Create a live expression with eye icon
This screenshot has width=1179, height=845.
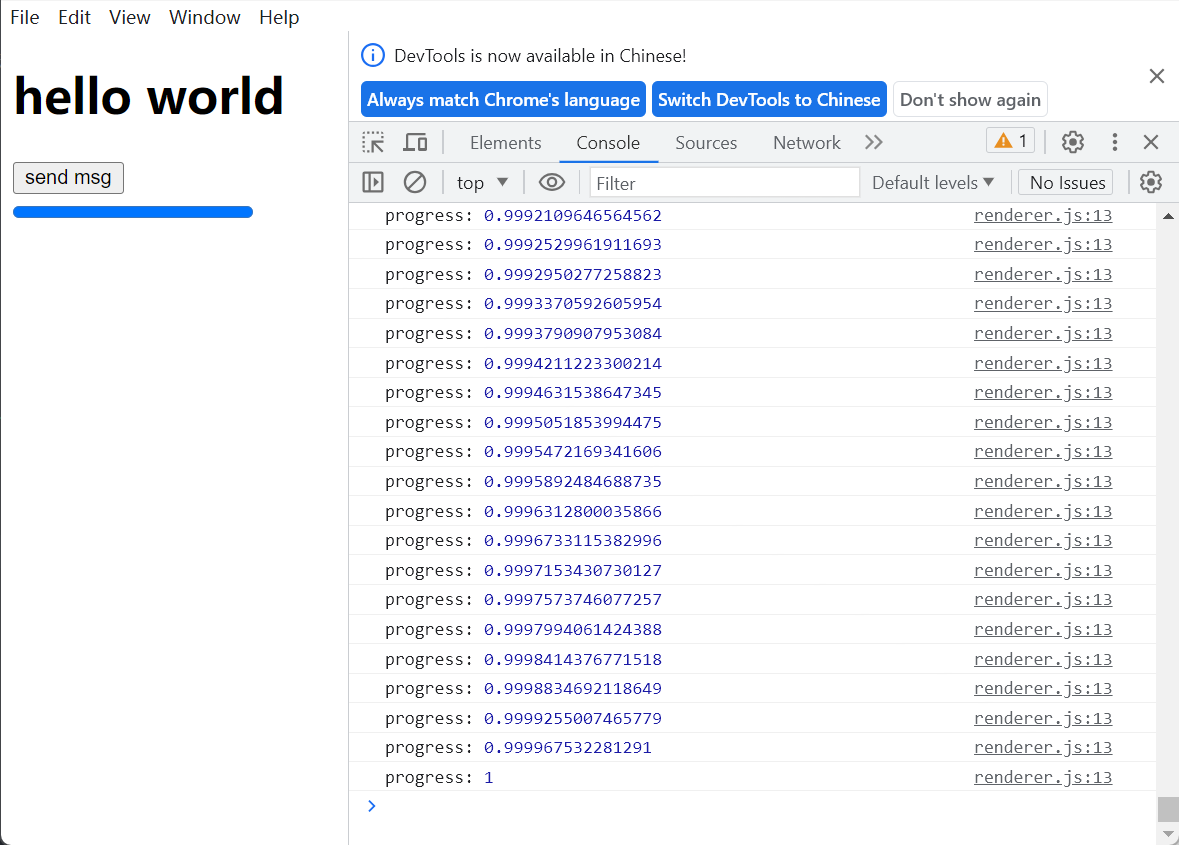[x=551, y=182]
